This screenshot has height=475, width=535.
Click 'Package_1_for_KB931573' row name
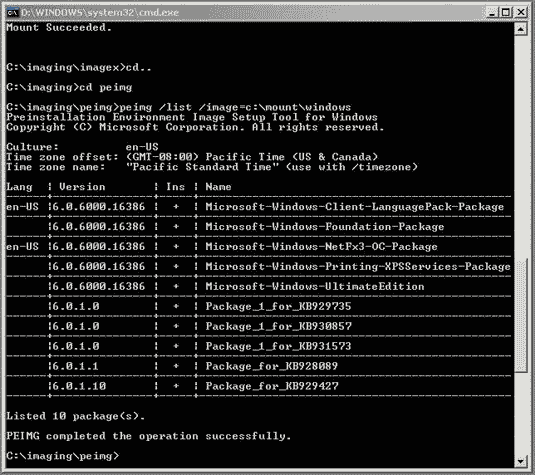click(278, 346)
